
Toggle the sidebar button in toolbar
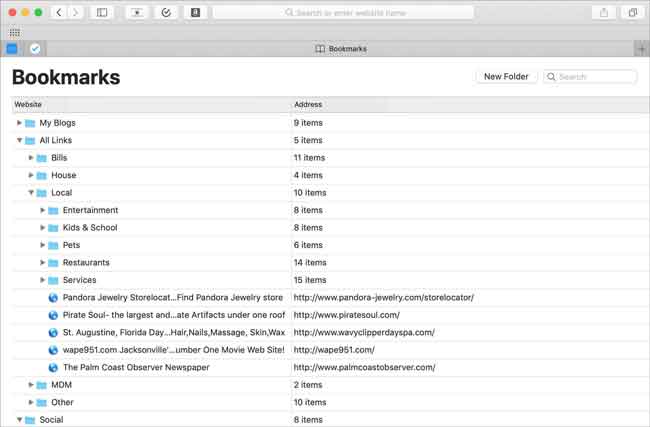(x=102, y=12)
